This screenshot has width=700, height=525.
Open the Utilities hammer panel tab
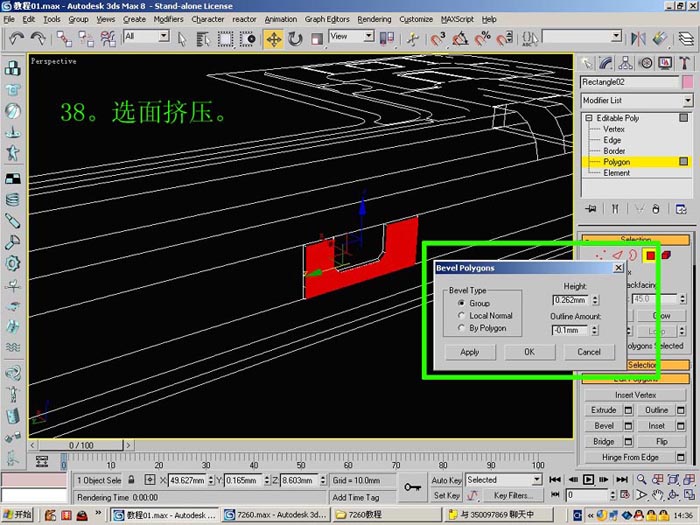click(684, 63)
